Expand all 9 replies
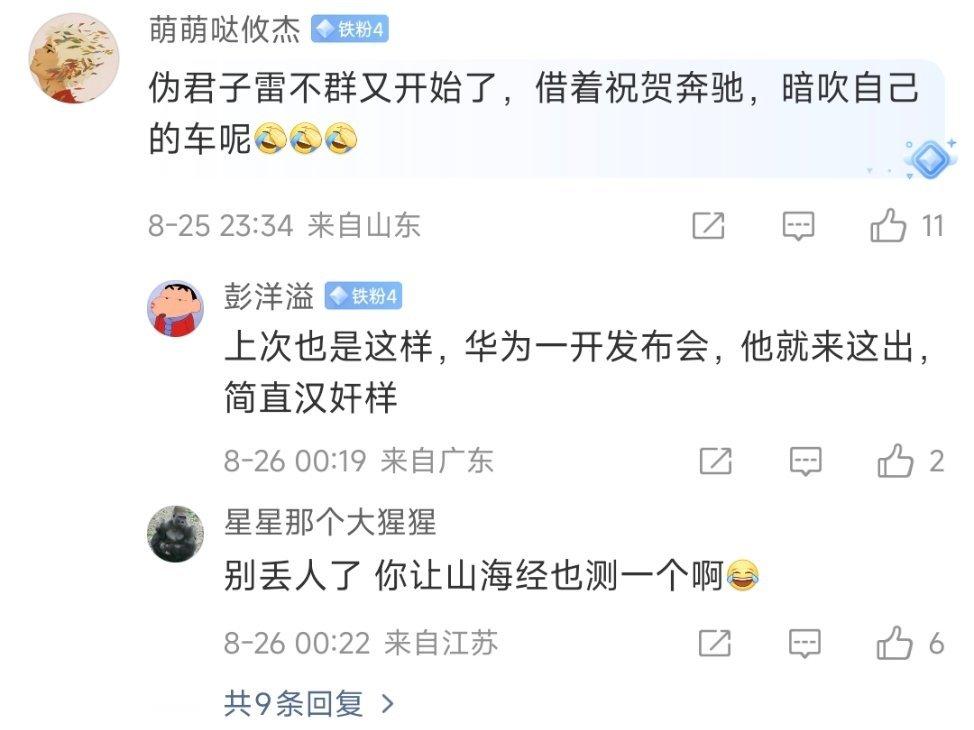Screen dimensions: 974x730 click(x=309, y=703)
